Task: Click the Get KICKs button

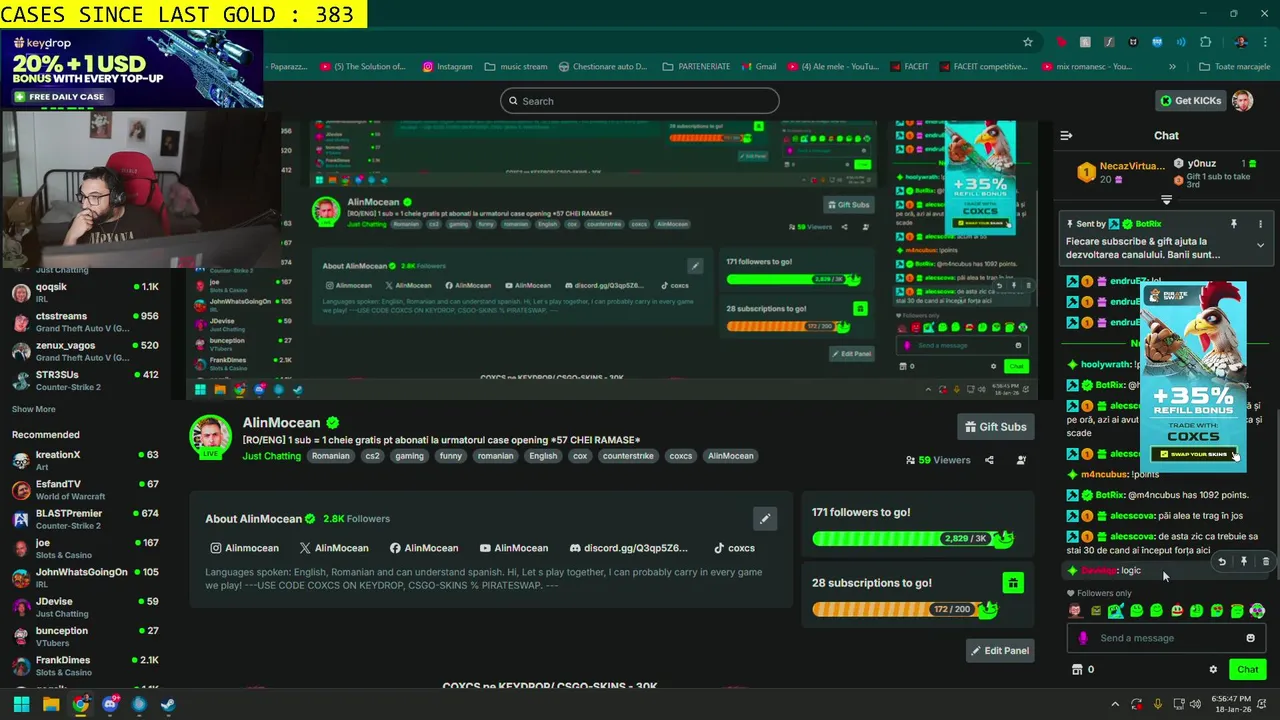Action: click(1190, 101)
